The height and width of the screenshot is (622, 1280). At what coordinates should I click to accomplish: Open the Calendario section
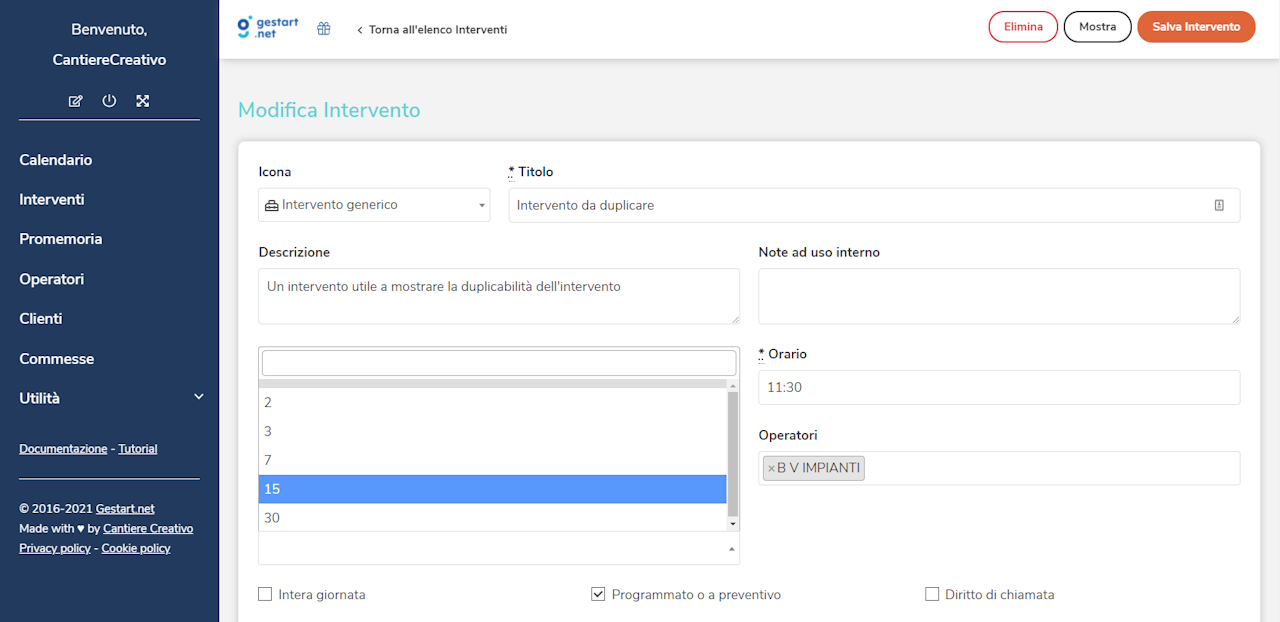point(55,159)
